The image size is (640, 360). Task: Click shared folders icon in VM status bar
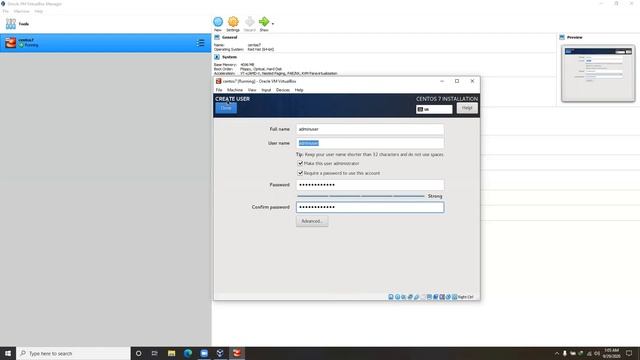tap(423, 297)
